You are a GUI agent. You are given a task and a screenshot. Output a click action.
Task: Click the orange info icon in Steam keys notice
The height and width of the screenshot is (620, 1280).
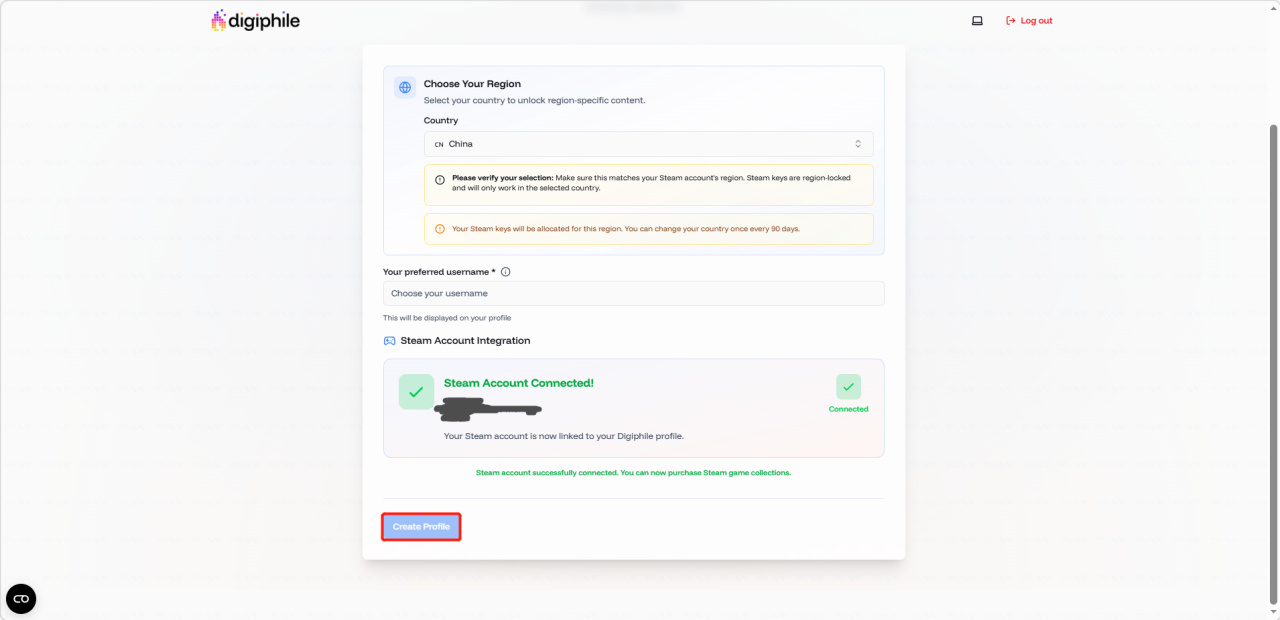(x=440, y=229)
